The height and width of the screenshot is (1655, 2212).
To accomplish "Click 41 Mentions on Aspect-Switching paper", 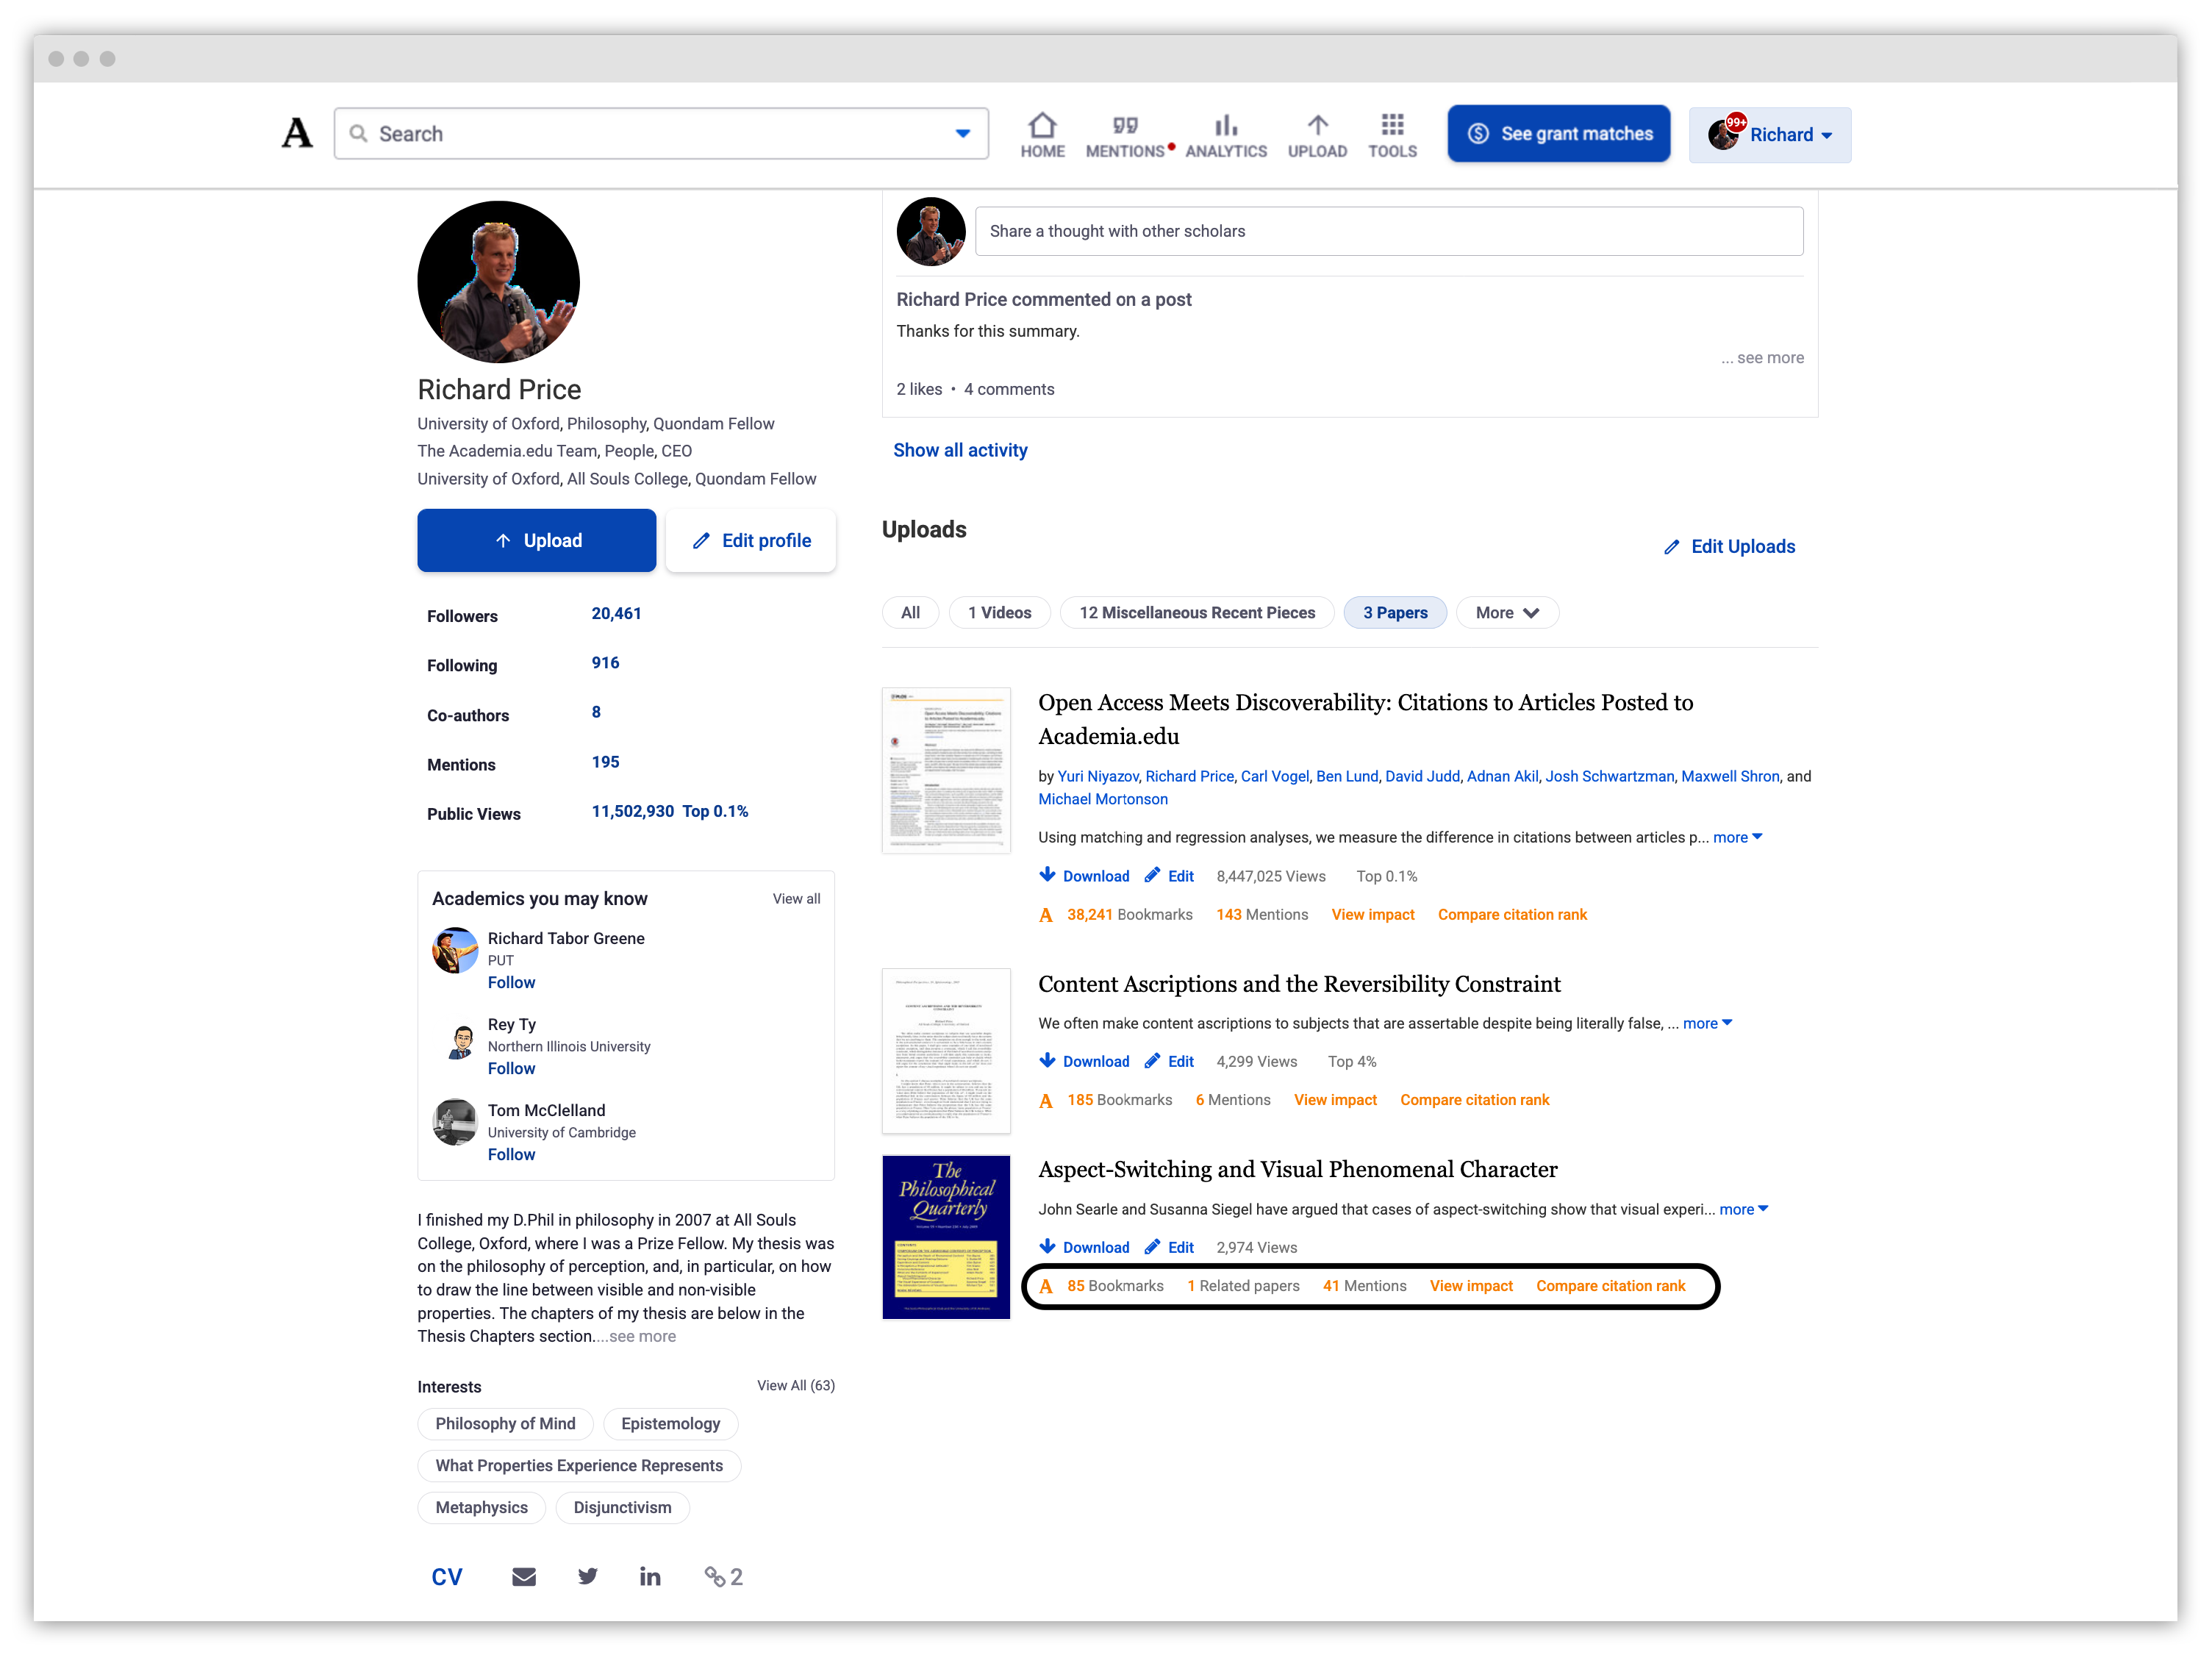I will [x=1364, y=1285].
